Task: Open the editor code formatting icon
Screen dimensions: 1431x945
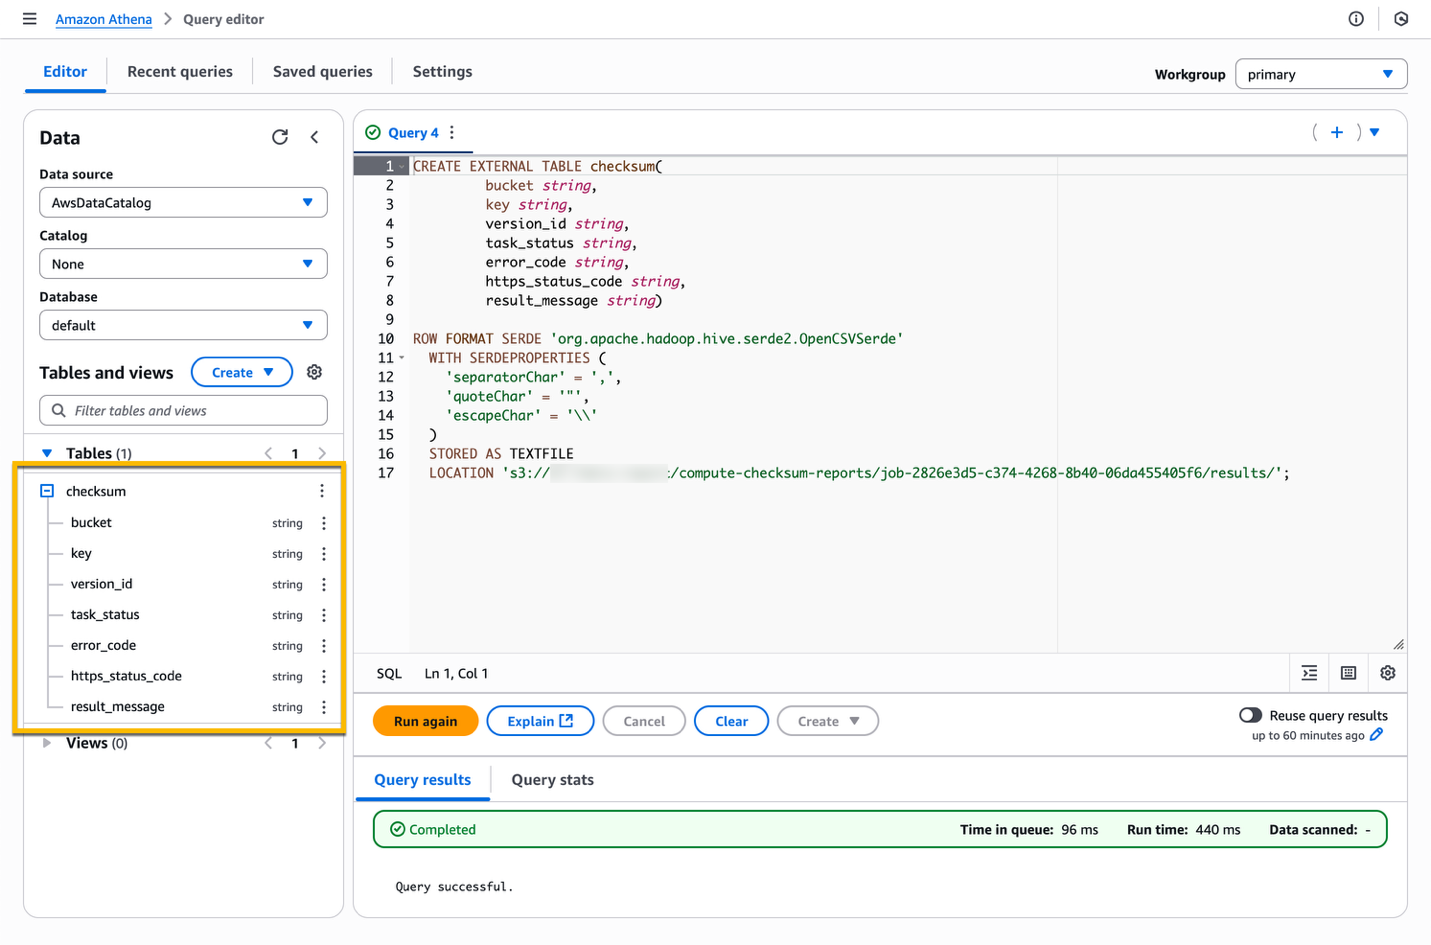Action: coord(1309,673)
